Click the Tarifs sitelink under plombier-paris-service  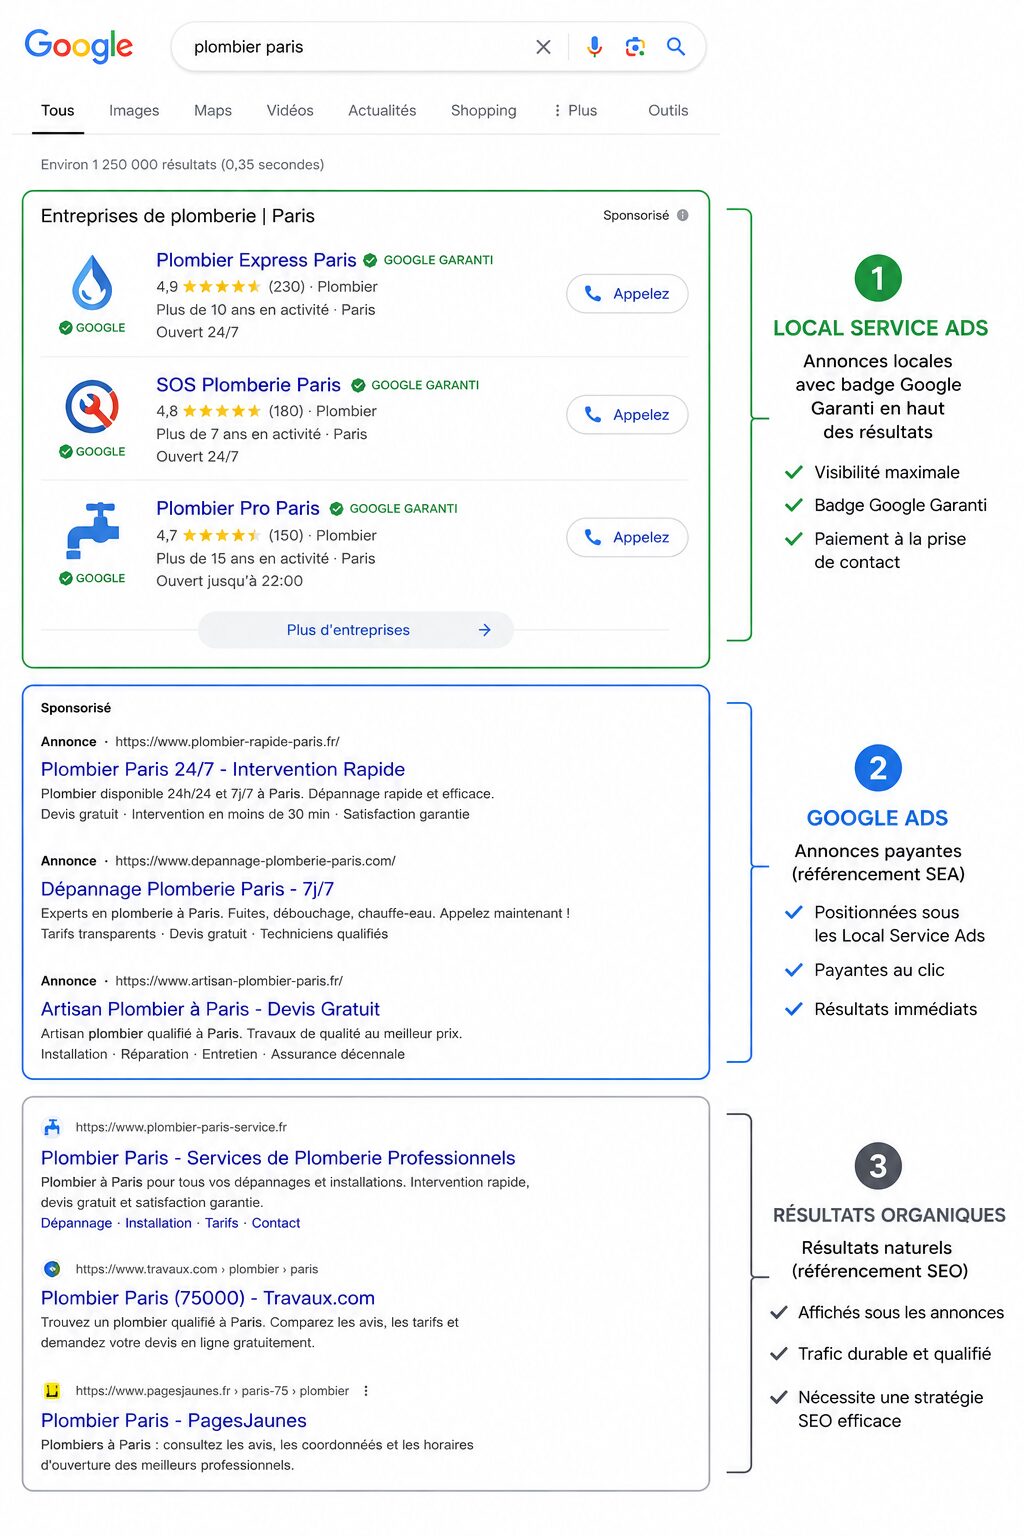[x=222, y=1223]
